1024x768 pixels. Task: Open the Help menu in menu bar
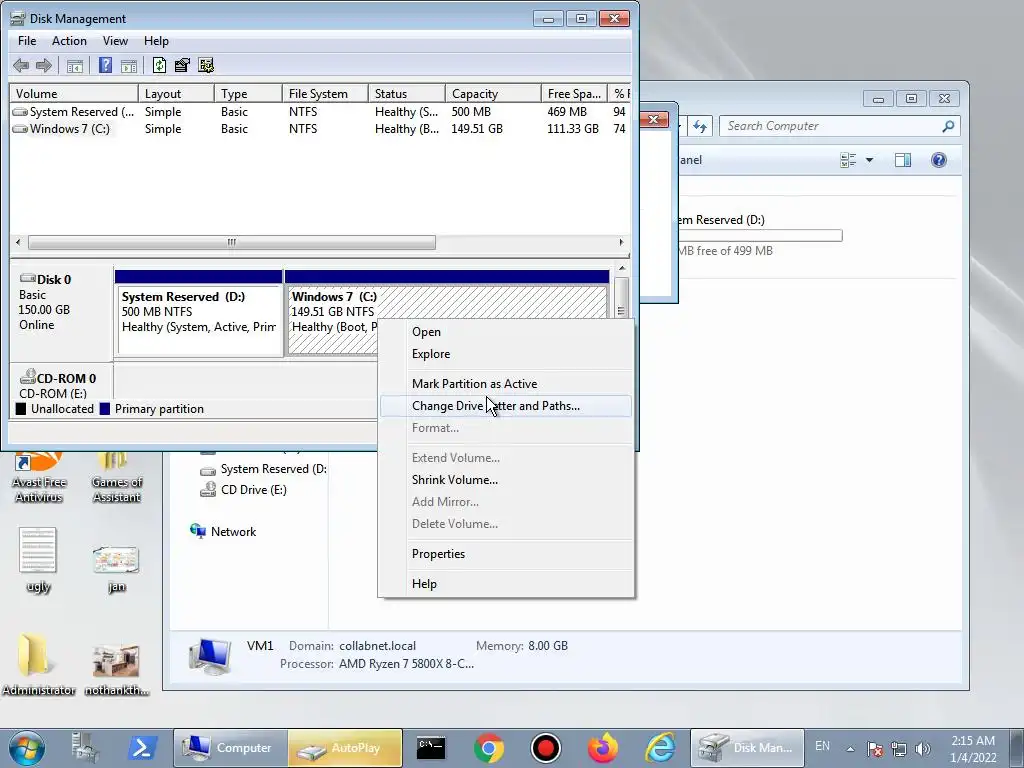click(x=156, y=40)
